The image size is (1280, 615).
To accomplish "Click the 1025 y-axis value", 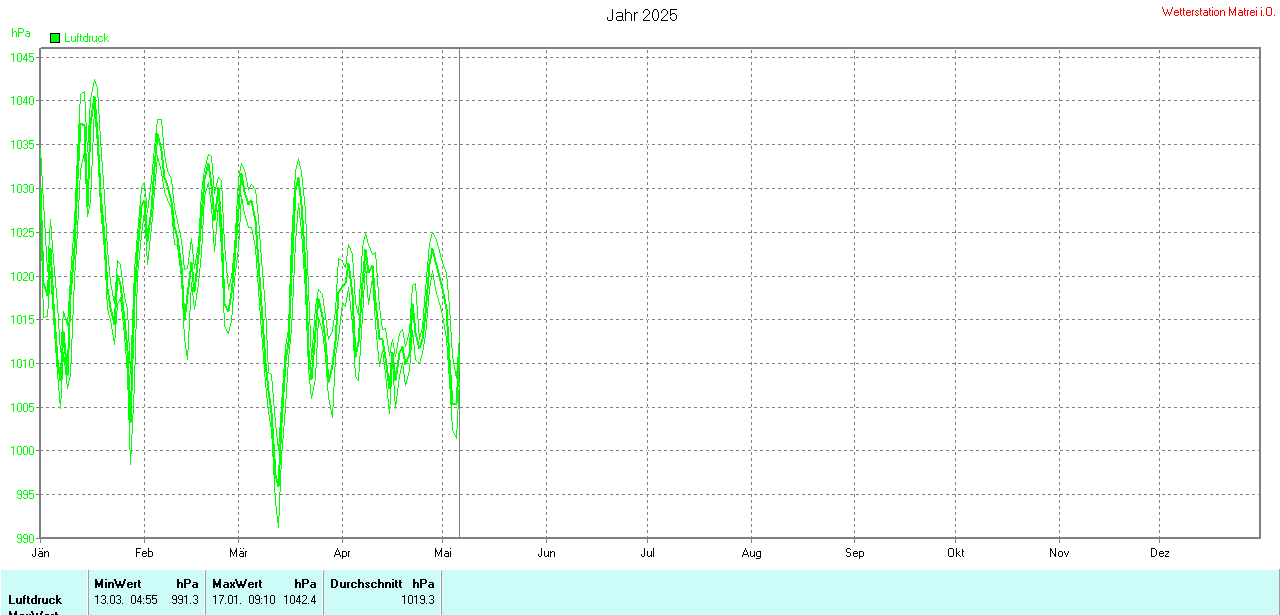I will point(23,233).
